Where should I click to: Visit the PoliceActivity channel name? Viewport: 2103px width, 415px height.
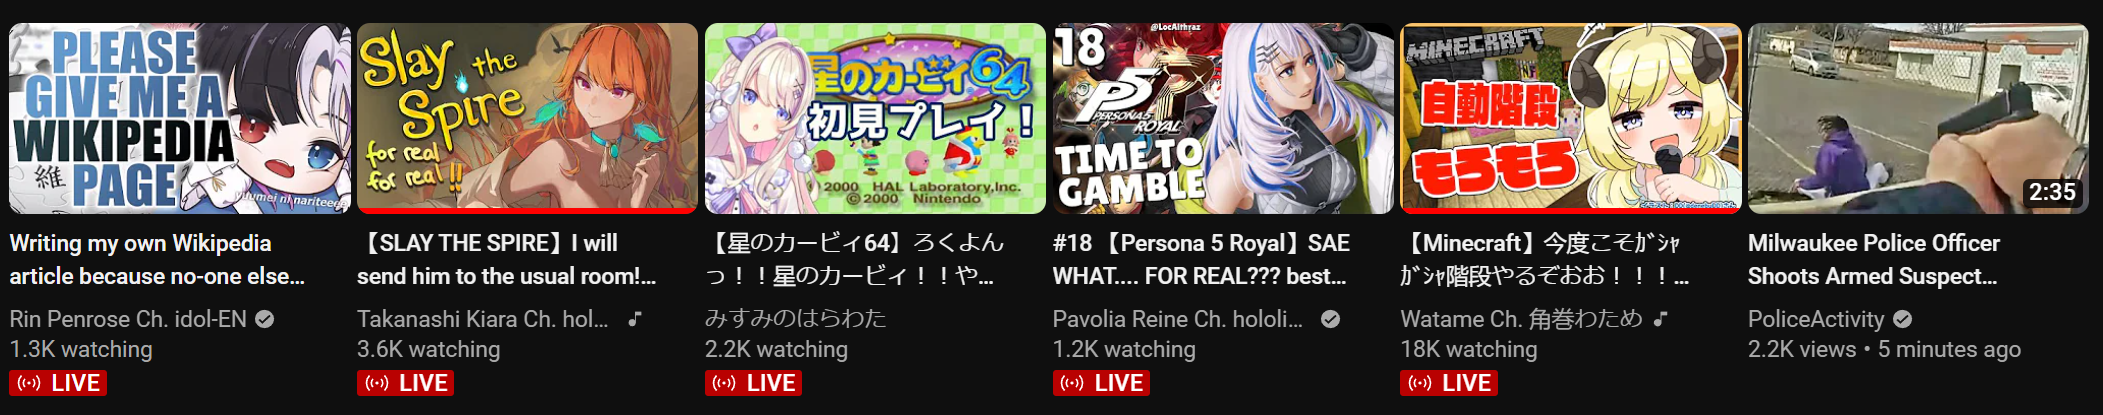[x=1816, y=319]
